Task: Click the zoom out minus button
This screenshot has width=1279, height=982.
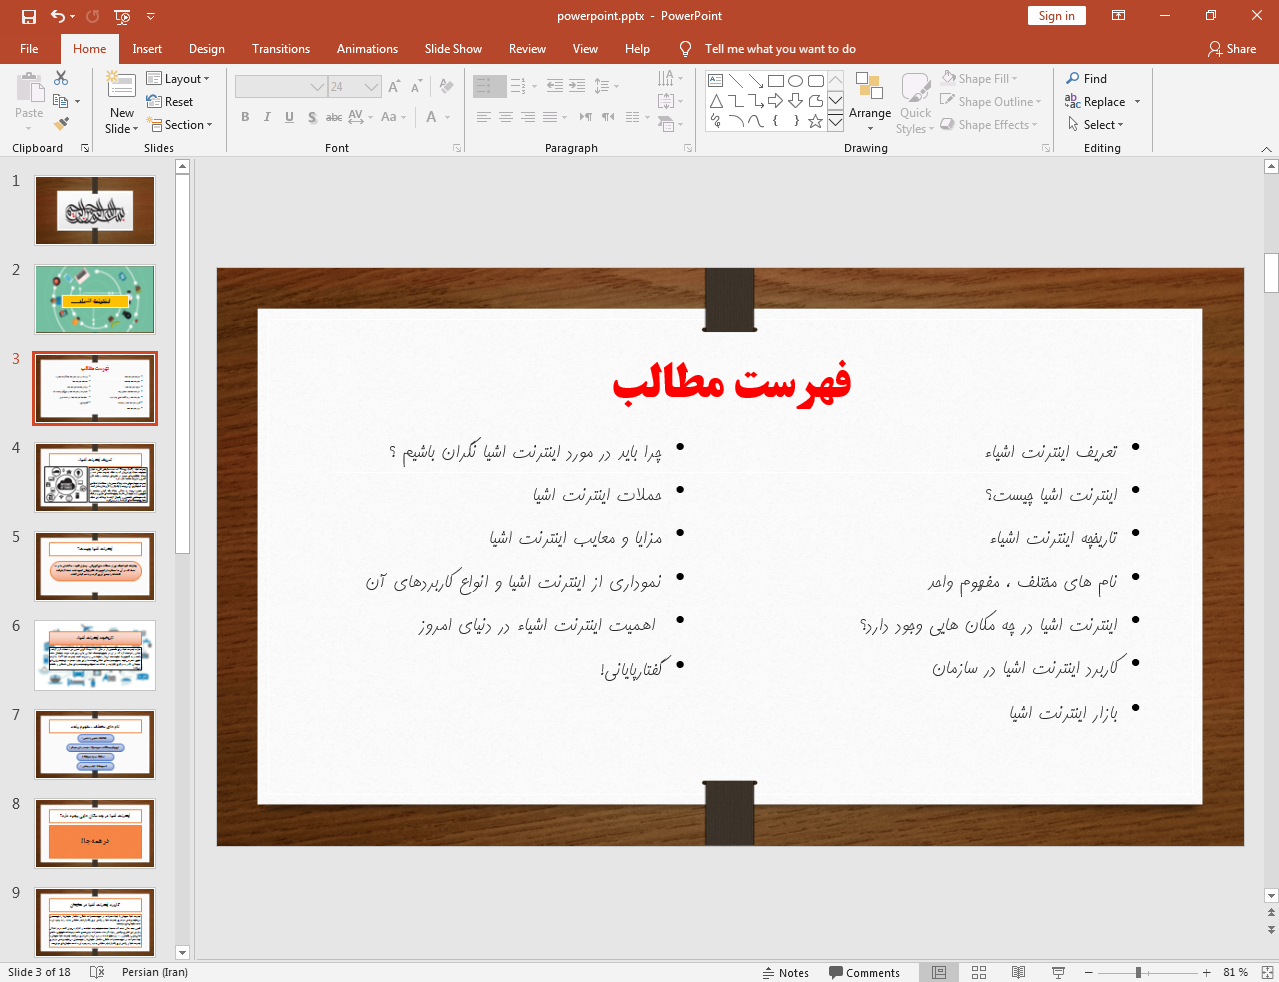Action: tap(1089, 972)
